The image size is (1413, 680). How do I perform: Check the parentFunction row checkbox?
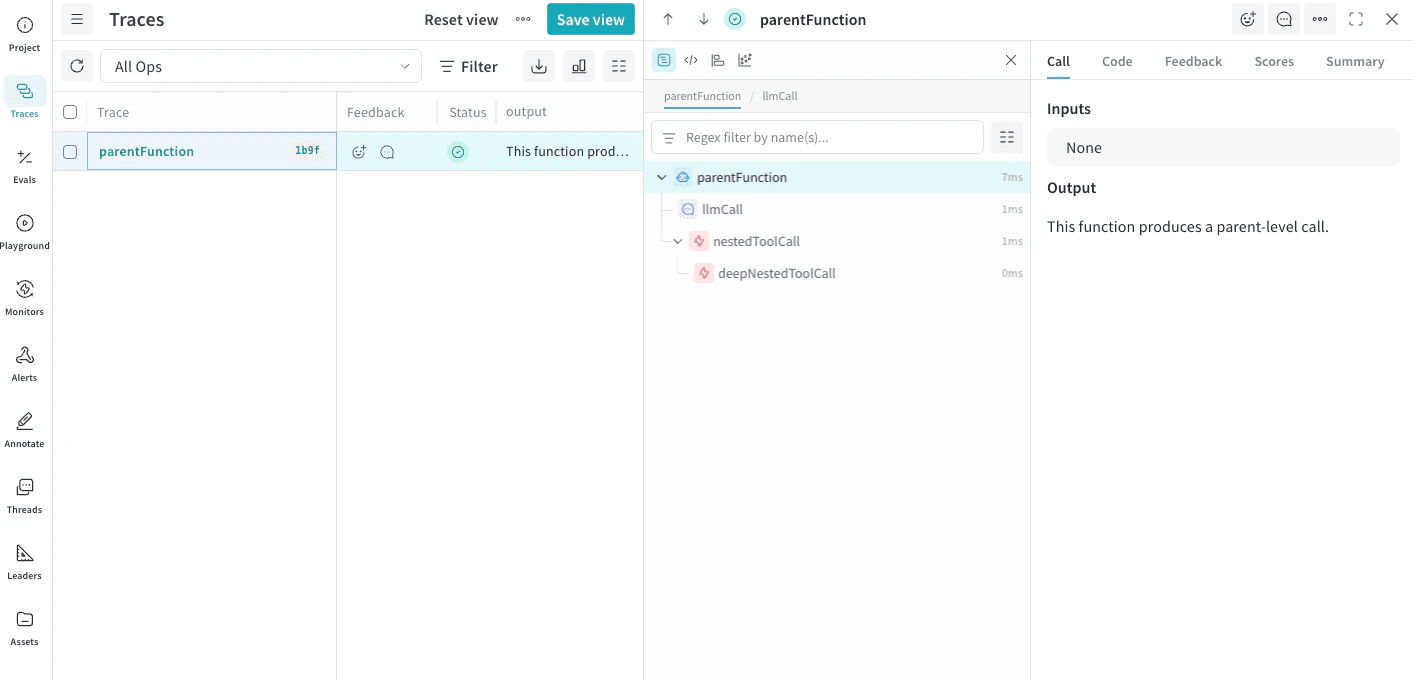(x=70, y=151)
